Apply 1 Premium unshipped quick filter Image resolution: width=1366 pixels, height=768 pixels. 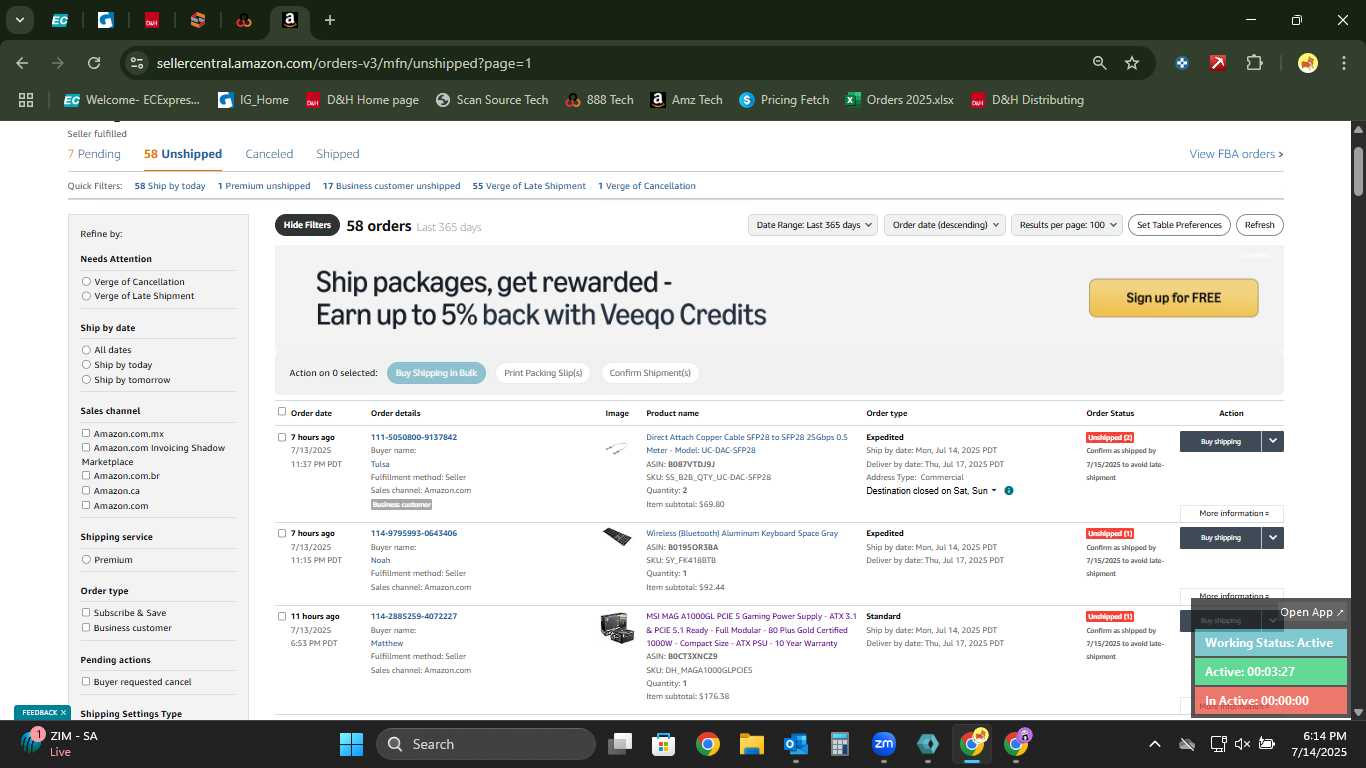tap(264, 186)
